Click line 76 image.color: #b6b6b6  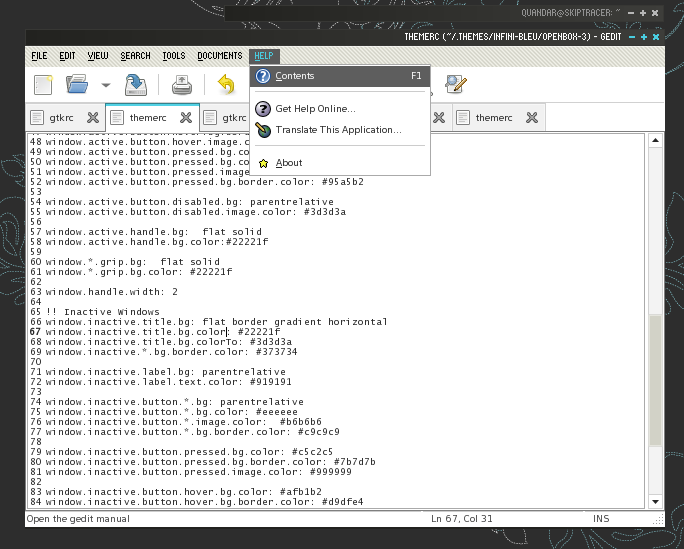click(x=183, y=423)
